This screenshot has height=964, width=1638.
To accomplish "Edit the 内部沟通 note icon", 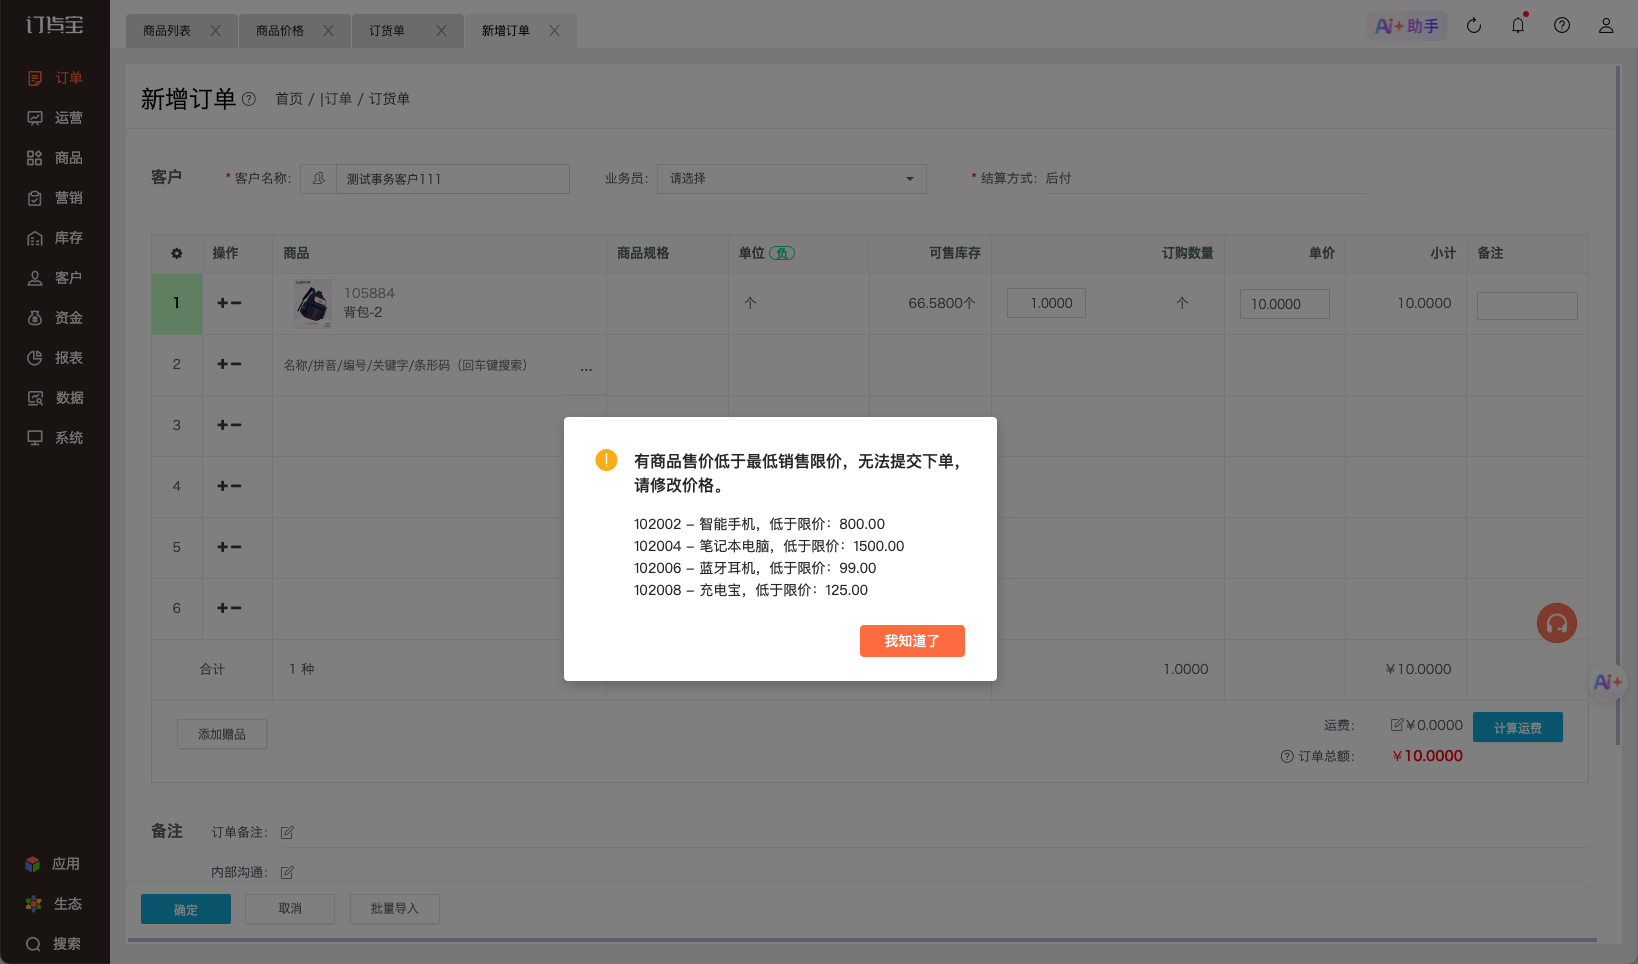I will coord(287,873).
